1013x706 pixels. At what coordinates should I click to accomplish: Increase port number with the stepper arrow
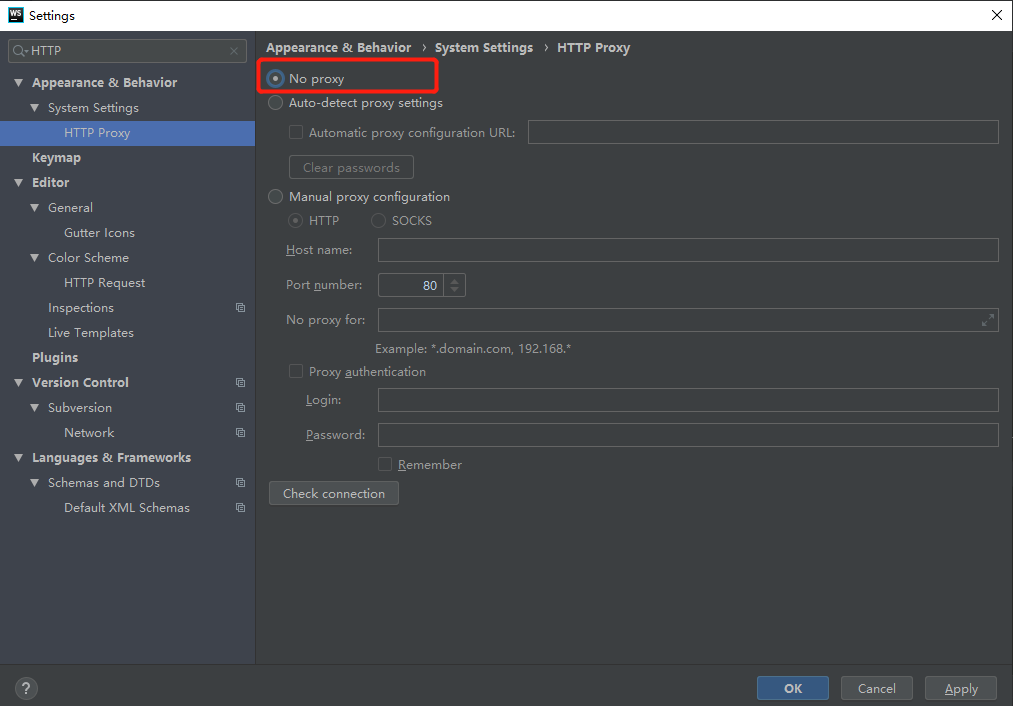(x=454, y=280)
